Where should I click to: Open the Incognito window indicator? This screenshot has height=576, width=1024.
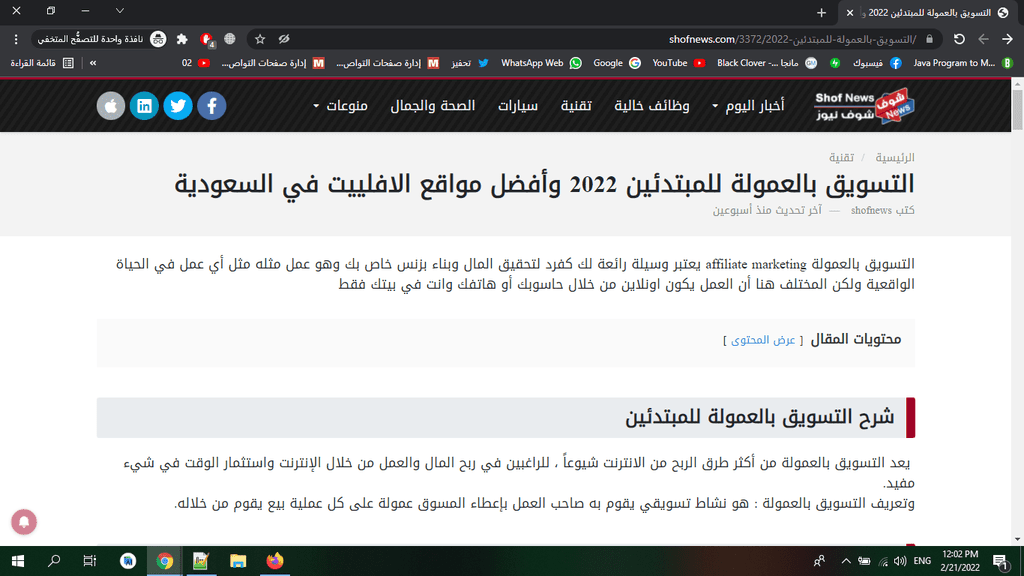click(101, 39)
